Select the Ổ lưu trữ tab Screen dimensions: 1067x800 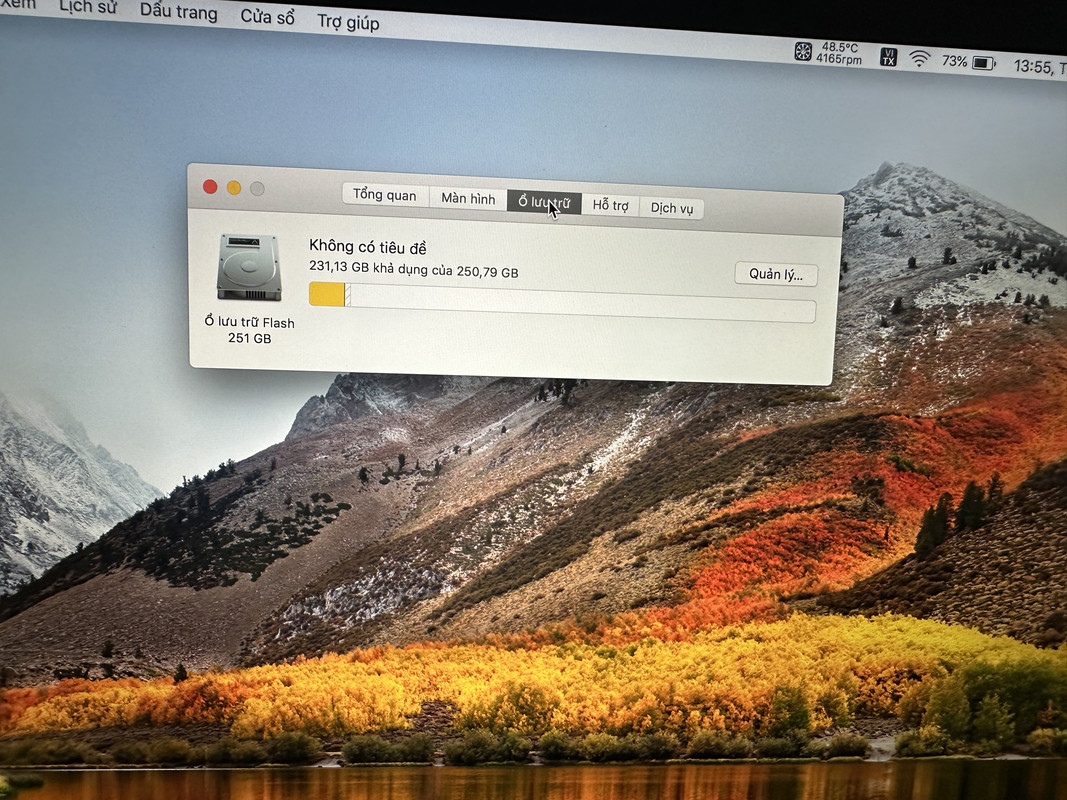tap(544, 202)
